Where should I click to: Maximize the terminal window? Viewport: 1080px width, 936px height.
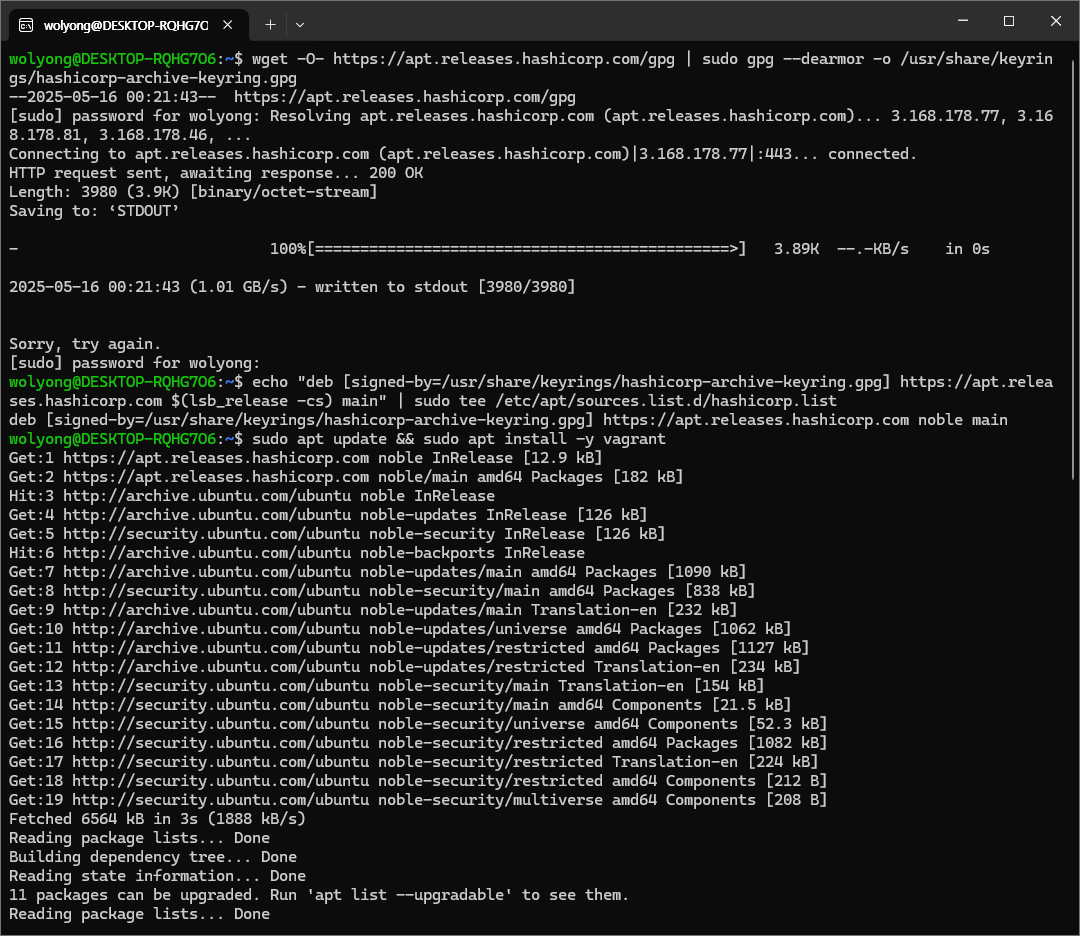pos(1008,21)
